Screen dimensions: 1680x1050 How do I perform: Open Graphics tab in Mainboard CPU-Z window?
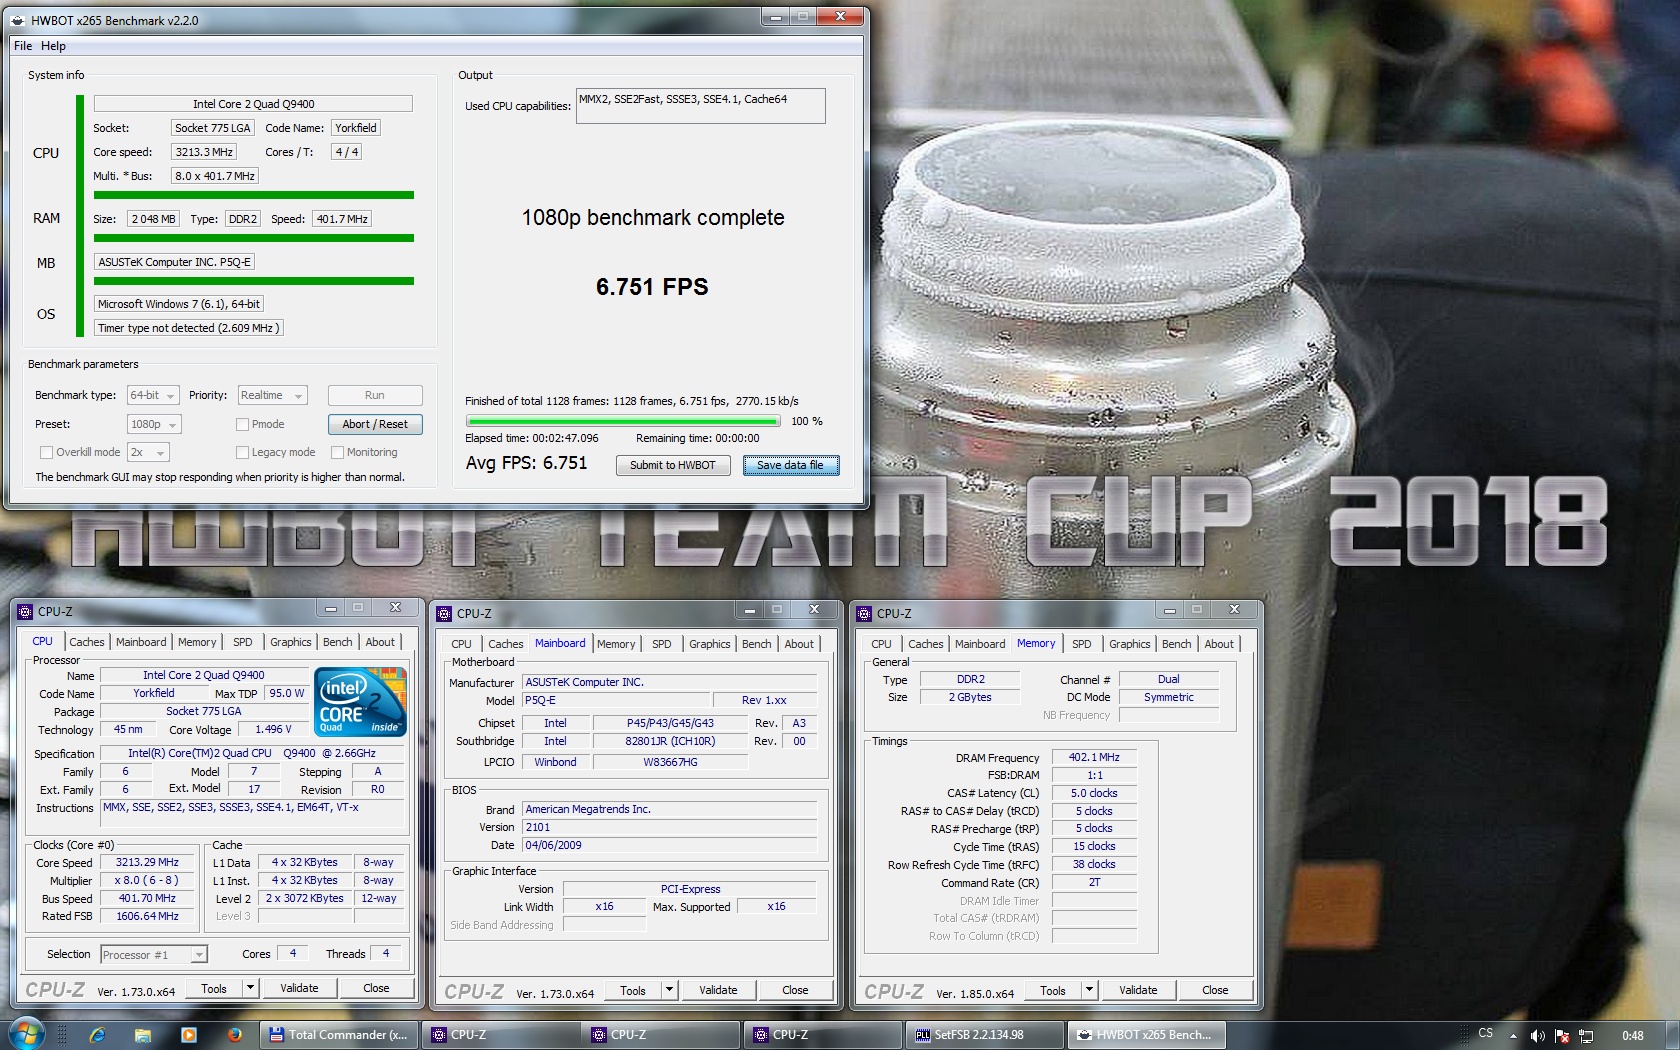pos(710,644)
